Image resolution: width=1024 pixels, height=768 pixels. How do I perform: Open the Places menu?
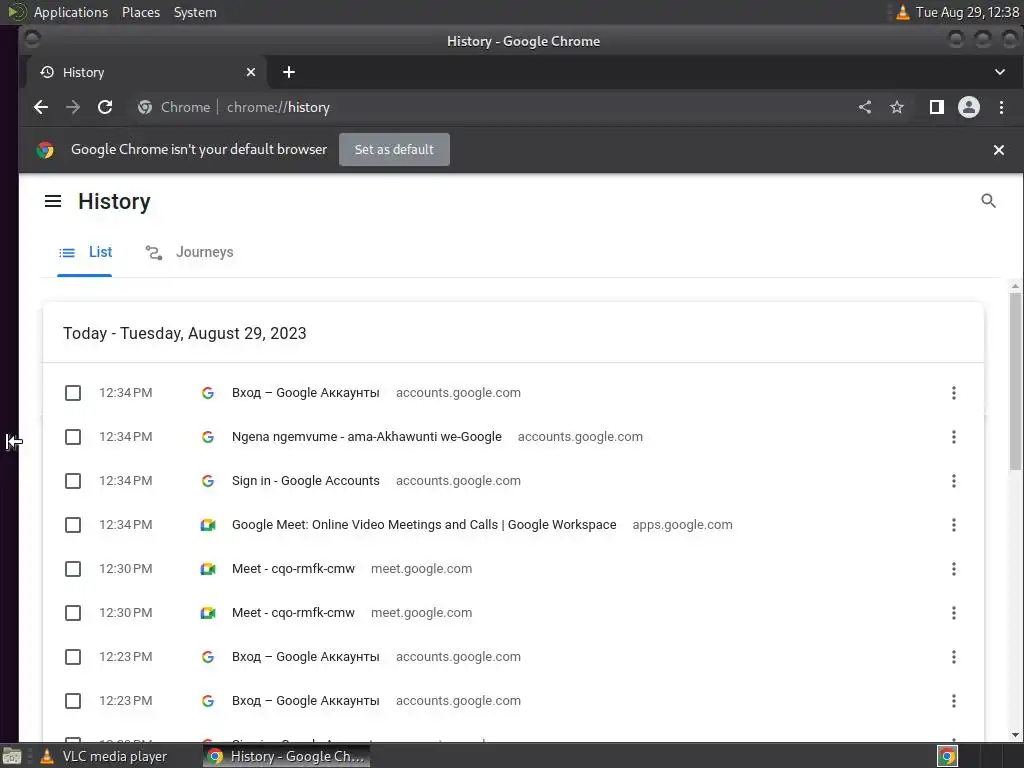click(x=141, y=12)
